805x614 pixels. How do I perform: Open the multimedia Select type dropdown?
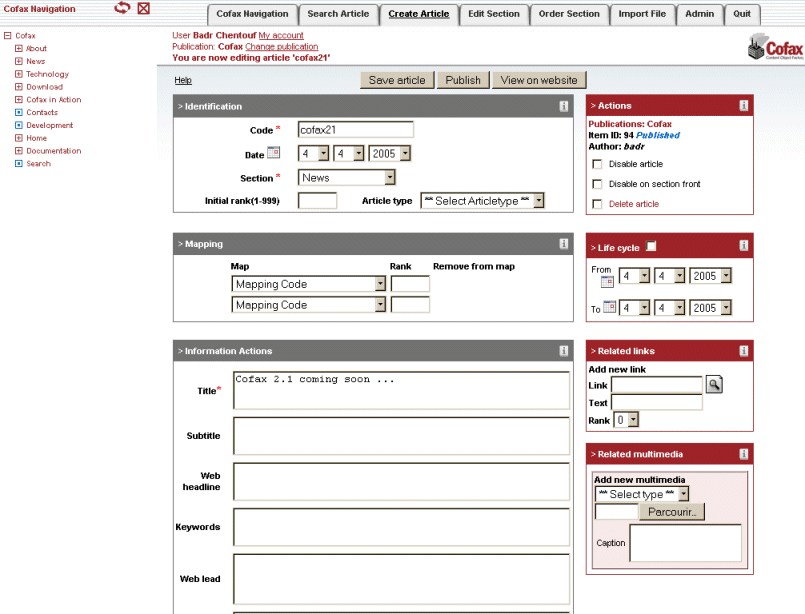642,494
